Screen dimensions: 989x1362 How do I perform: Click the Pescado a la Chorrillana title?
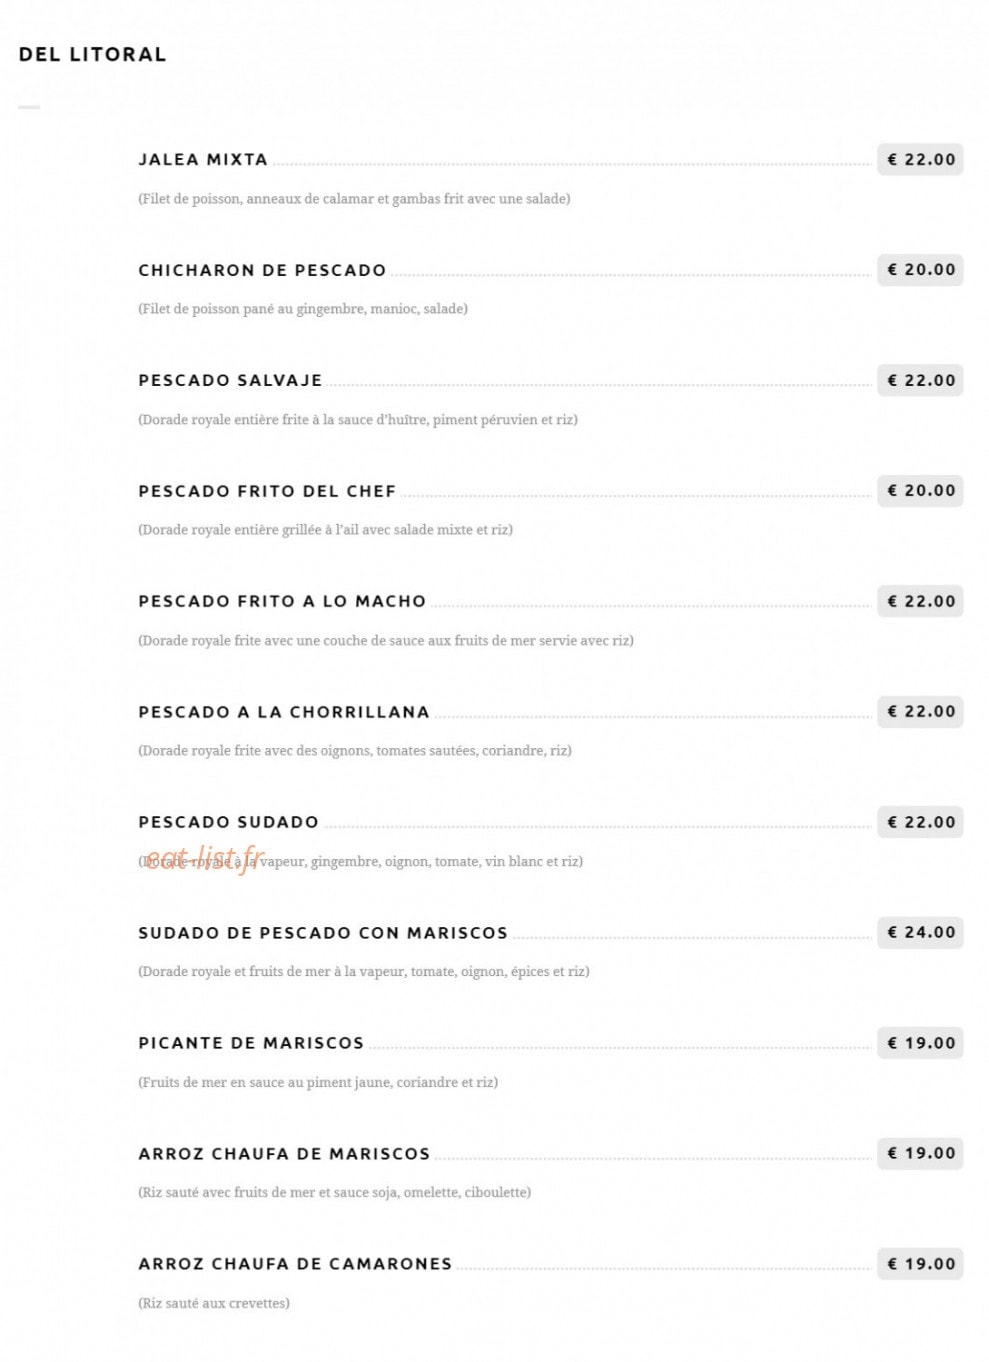[284, 712]
